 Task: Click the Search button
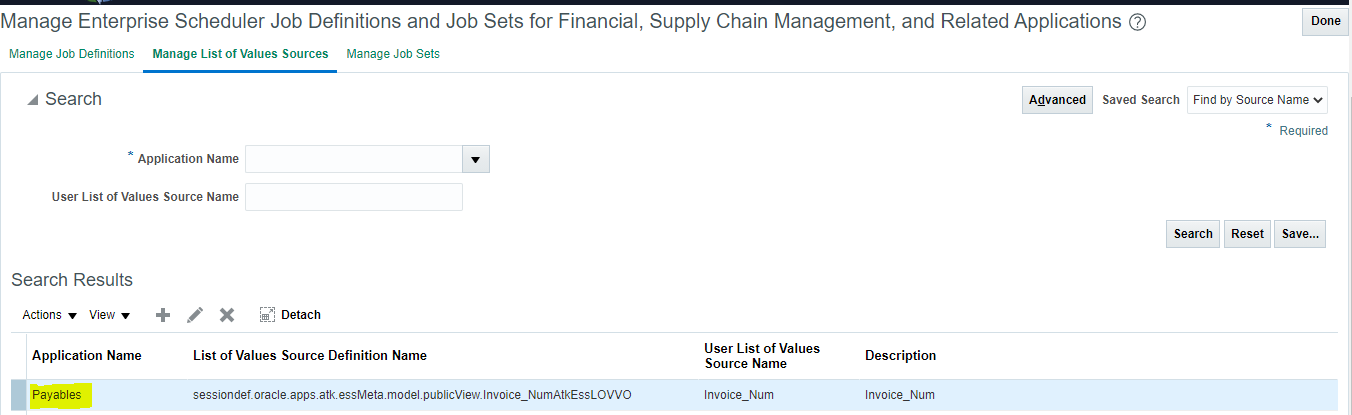coord(1193,234)
